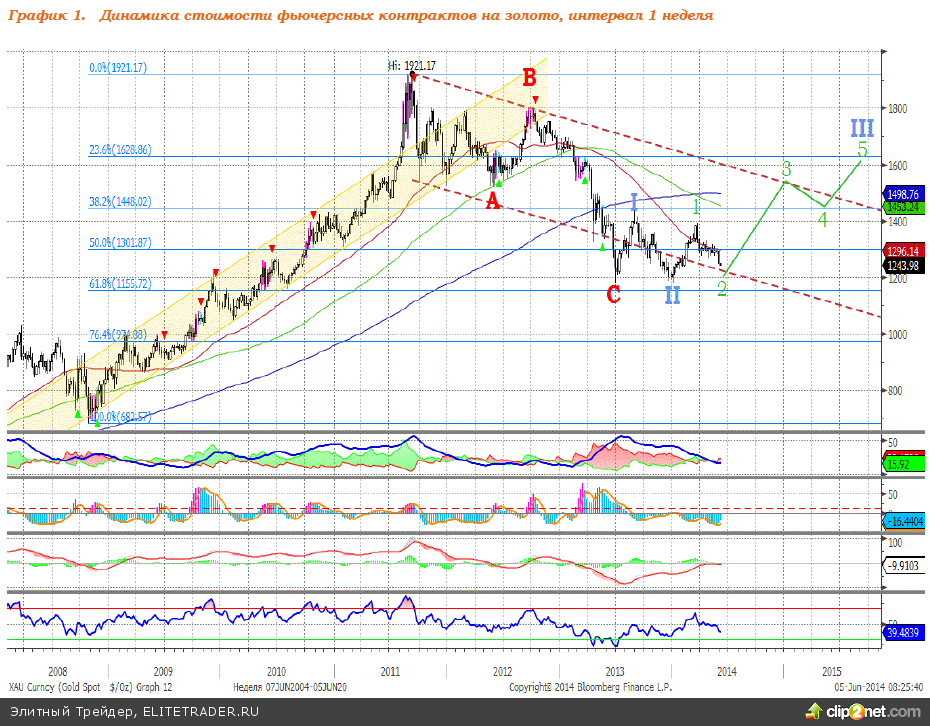Select the -16.4404 indicator value tag
Screen dimensions: 930x726
point(904,521)
